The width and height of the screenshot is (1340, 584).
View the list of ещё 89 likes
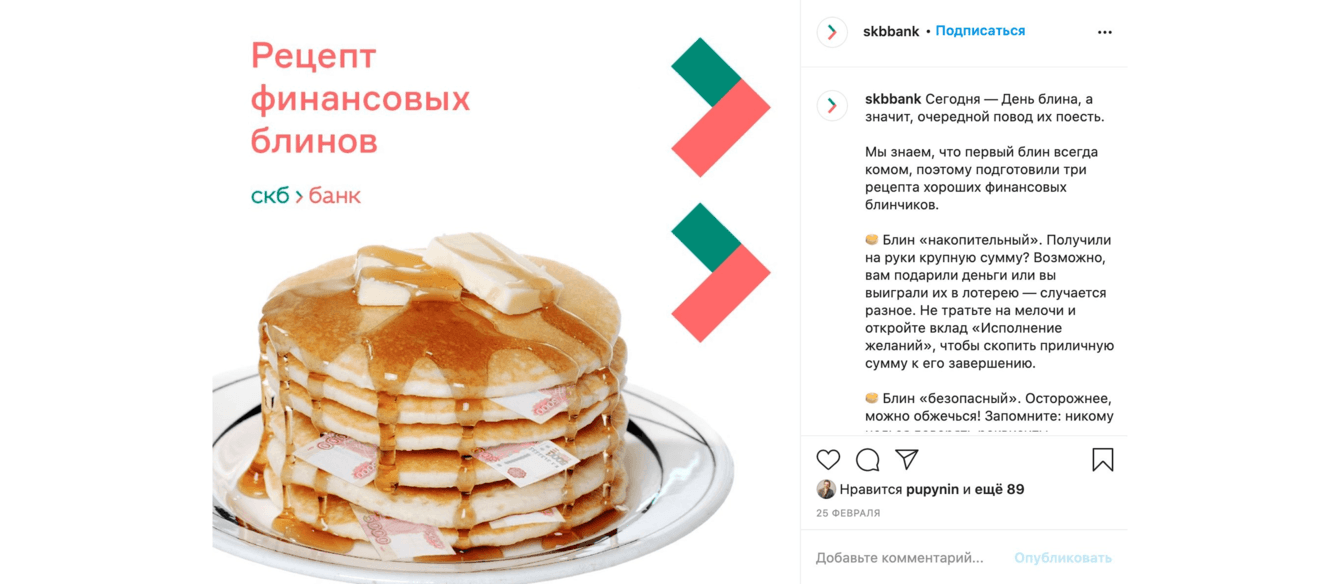coord(1000,489)
